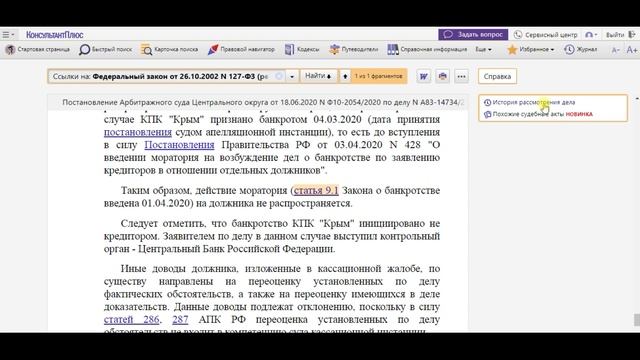This screenshot has height=360, width=640.
Task: Open the 'Постановления' Правительства РФ link
Action: click(179, 145)
